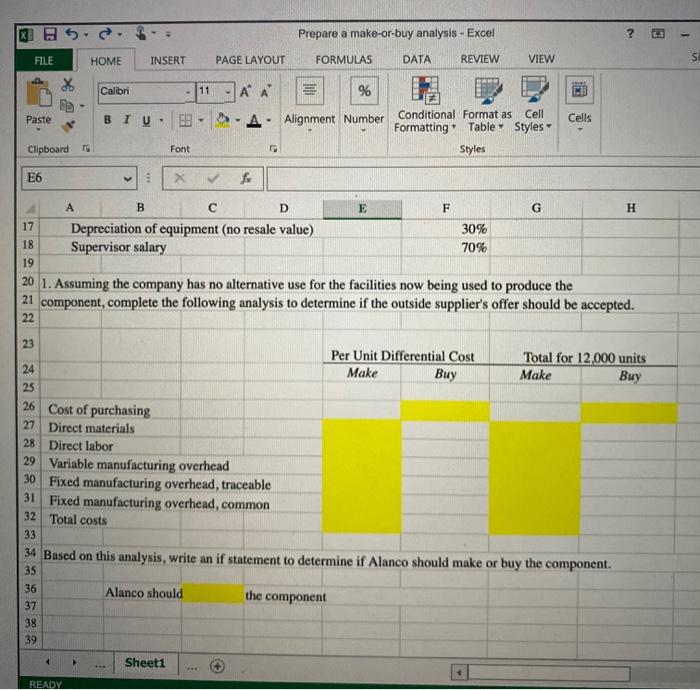Click the Insert Function fx icon
Screen dimensions: 700x690
point(246,179)
